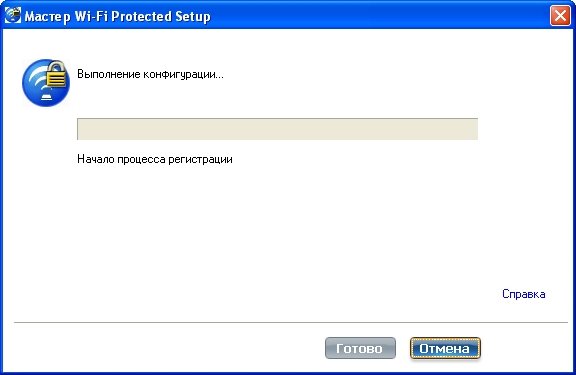Click the word "Setup" in the title bar
576x375 pixels.
coord(193,17)
